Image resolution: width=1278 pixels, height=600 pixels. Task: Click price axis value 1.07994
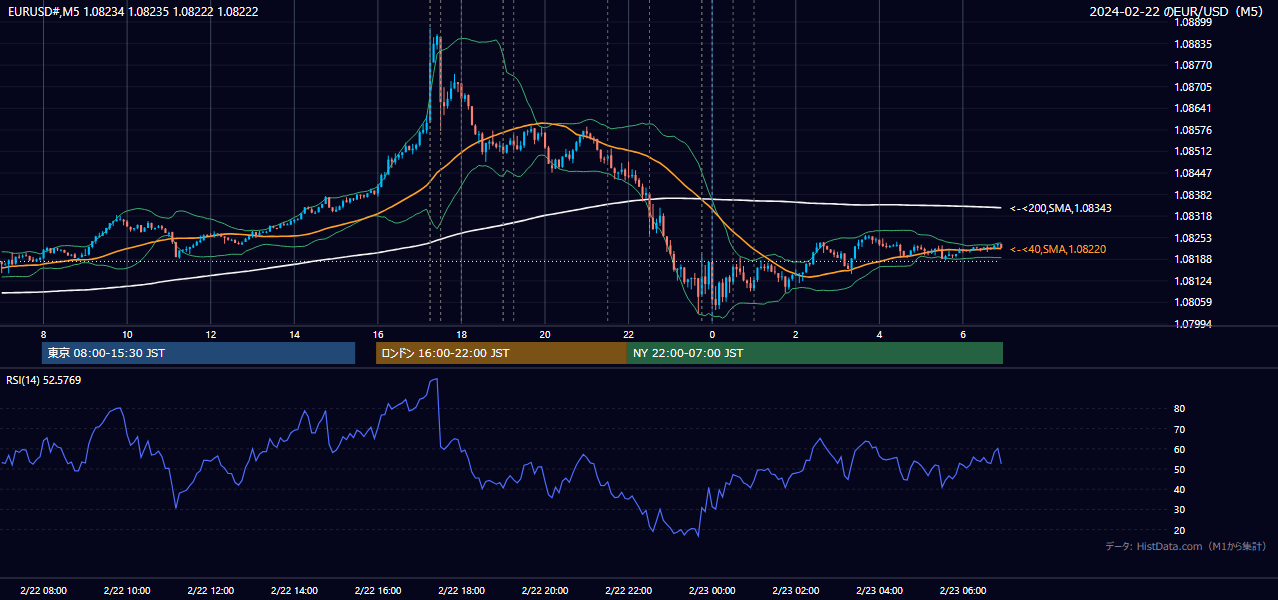pyautogui.click(x=1193, y=324)
